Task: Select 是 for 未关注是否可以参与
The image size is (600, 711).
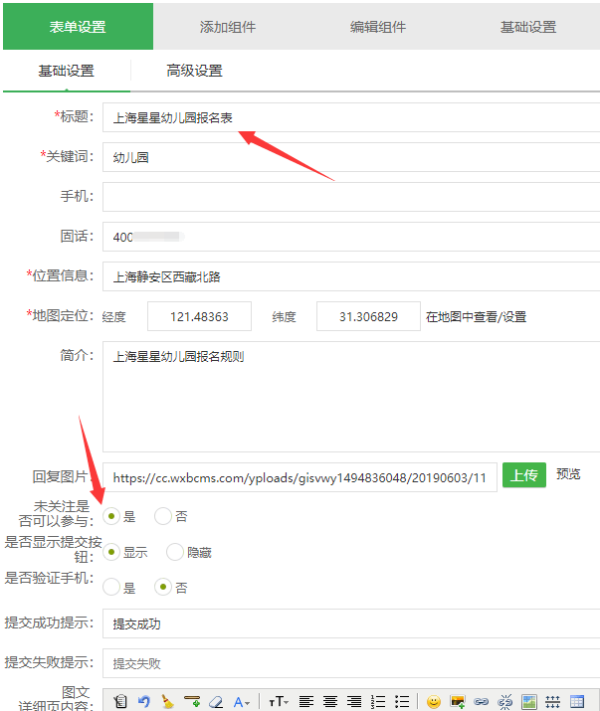Action: tap(111, 516)
